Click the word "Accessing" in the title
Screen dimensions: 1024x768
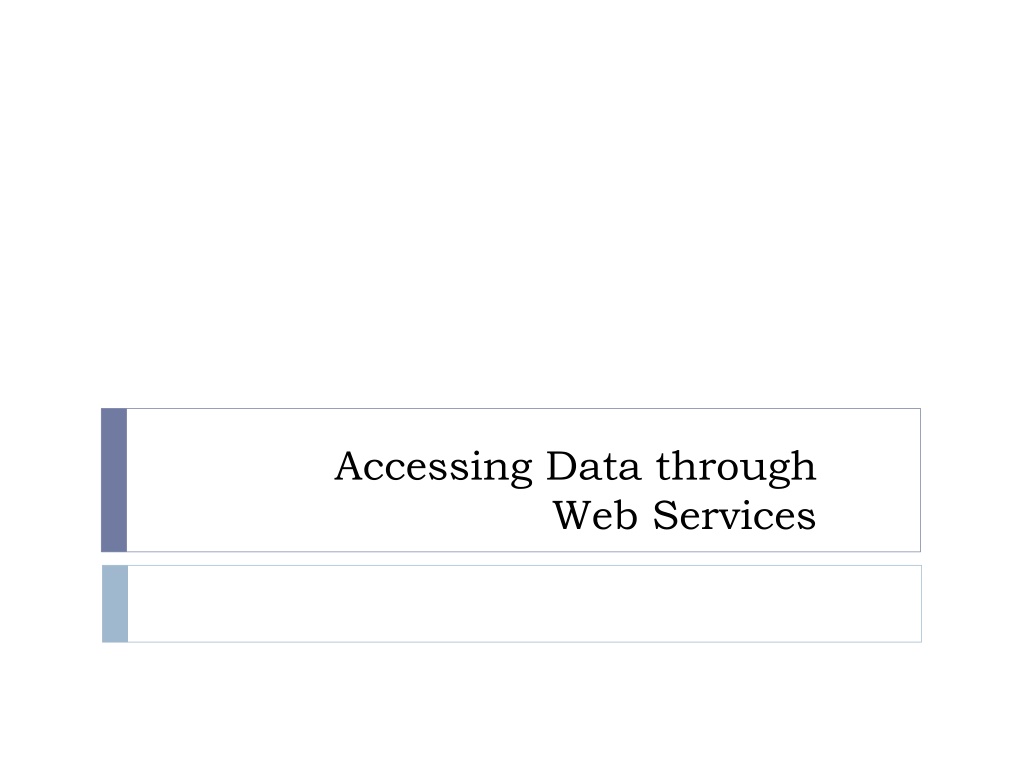click(434, 468)
